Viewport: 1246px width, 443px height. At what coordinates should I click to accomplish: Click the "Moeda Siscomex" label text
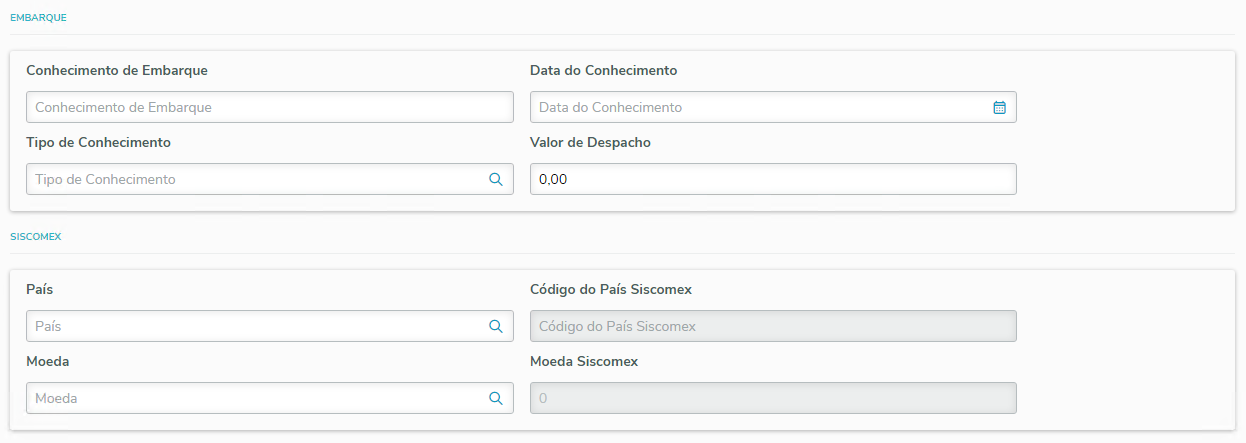pos(583,361)
